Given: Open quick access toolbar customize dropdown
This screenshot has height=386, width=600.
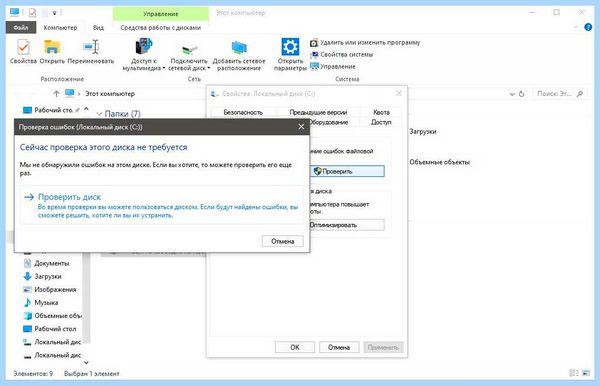Looking at the screenshot, I should click(x=54, y=13).
